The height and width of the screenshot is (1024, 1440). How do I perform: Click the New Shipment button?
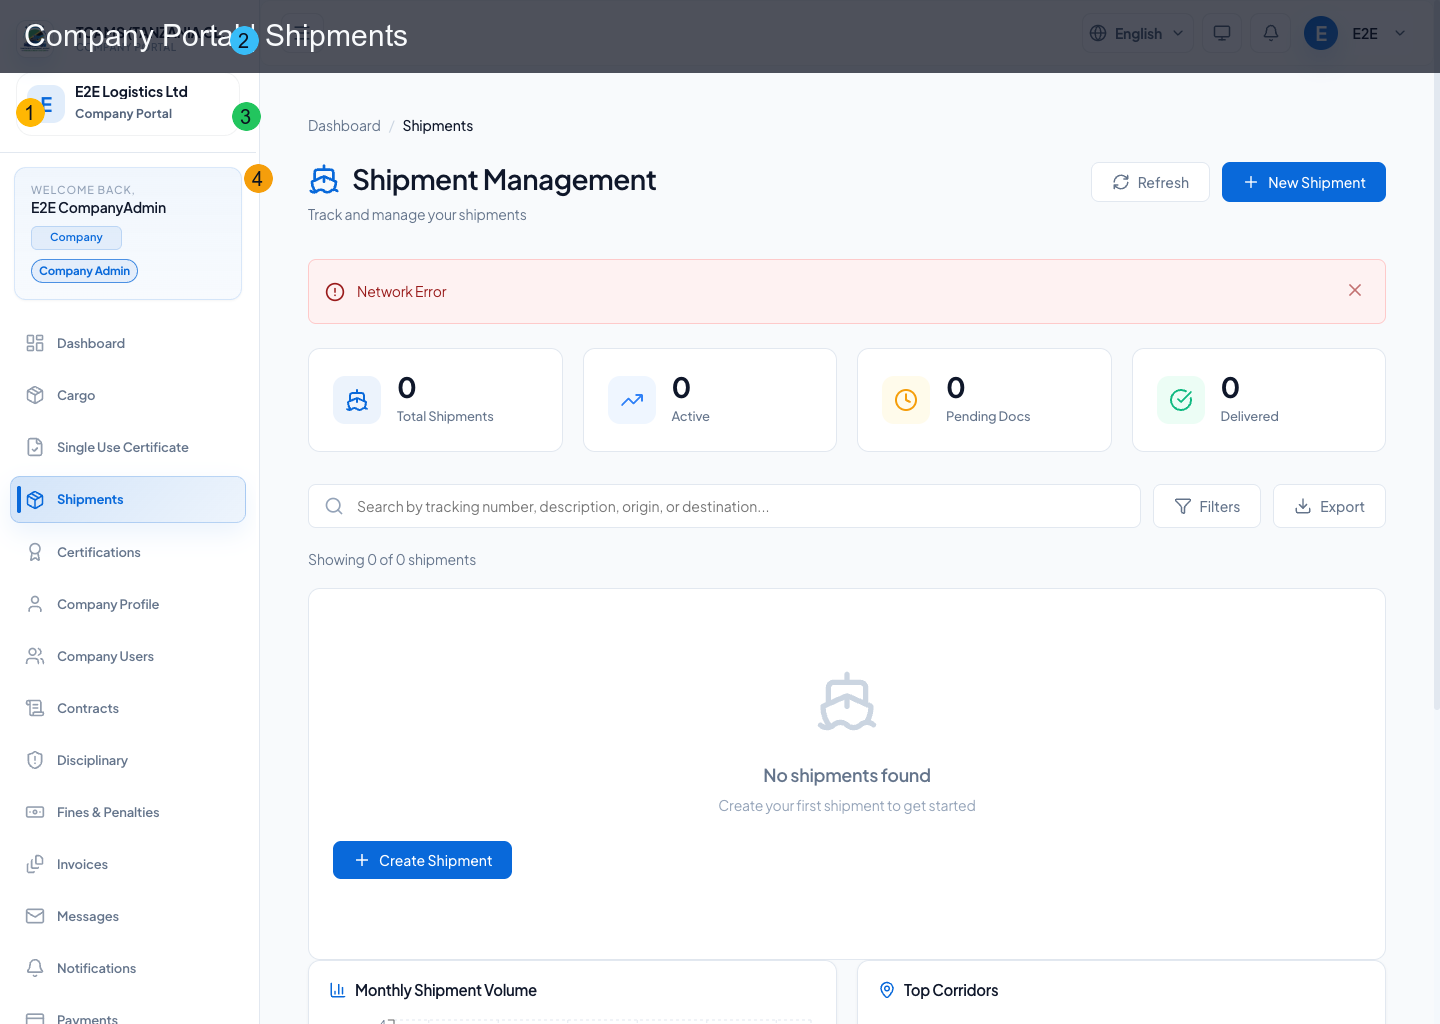(x=1304, y=182)
